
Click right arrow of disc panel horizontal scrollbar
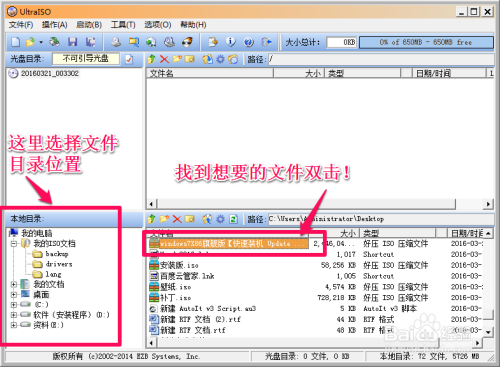[488, 204]
